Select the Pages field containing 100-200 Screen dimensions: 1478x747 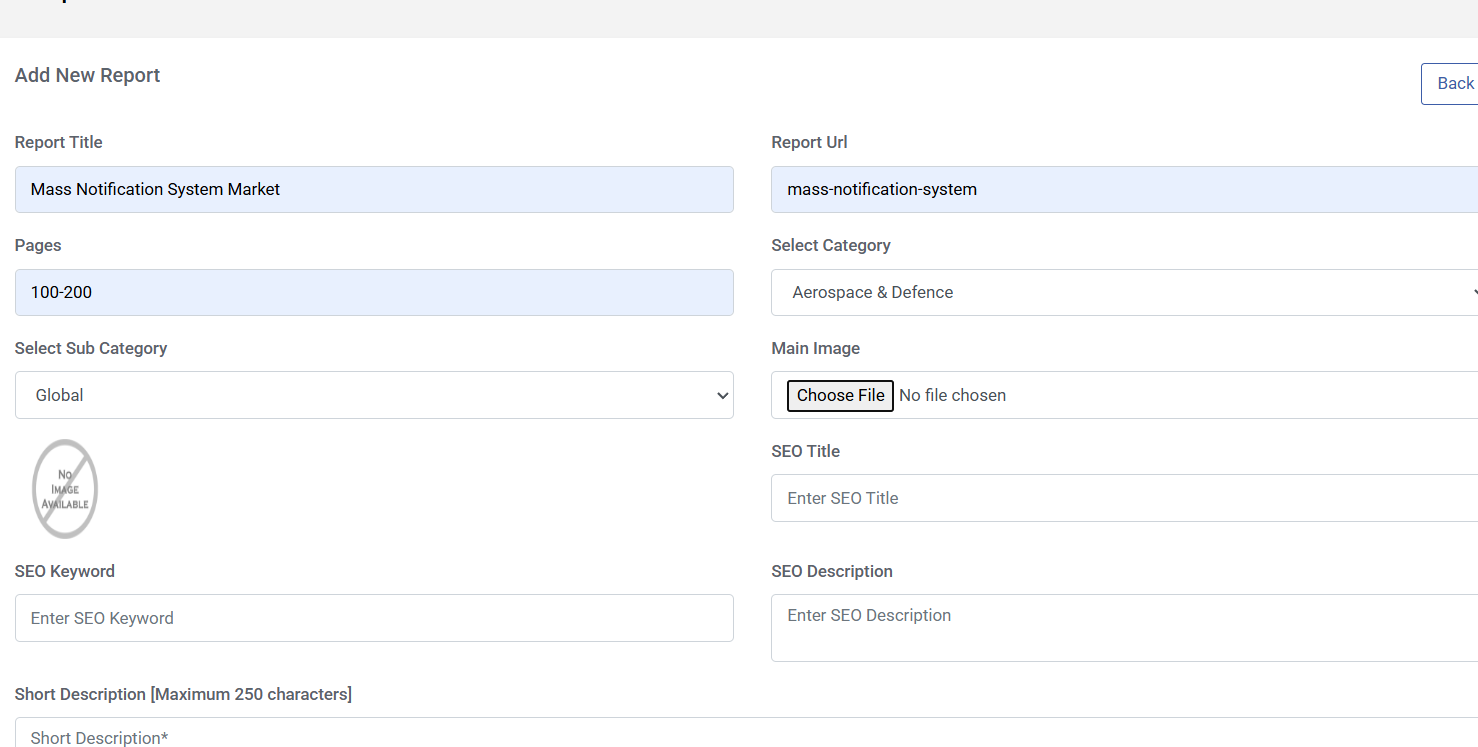pos(374,293)
